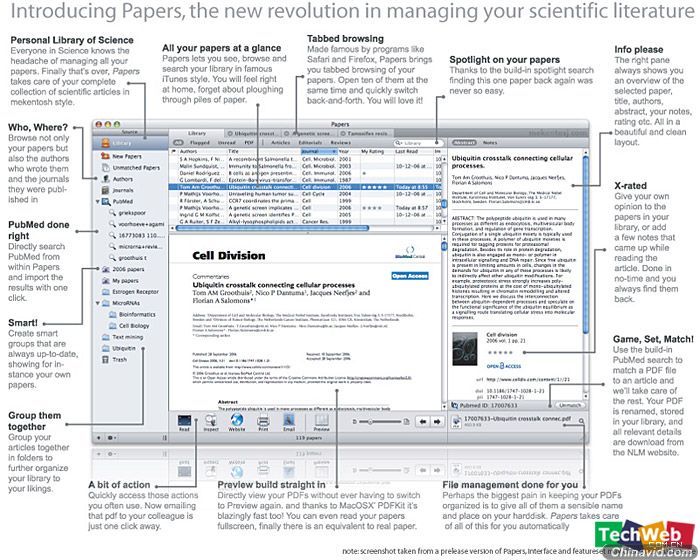Select the Alkyl-lysophospholipids paper row
Viewport: 700px width, 560px height.
(x=304, y=221)
